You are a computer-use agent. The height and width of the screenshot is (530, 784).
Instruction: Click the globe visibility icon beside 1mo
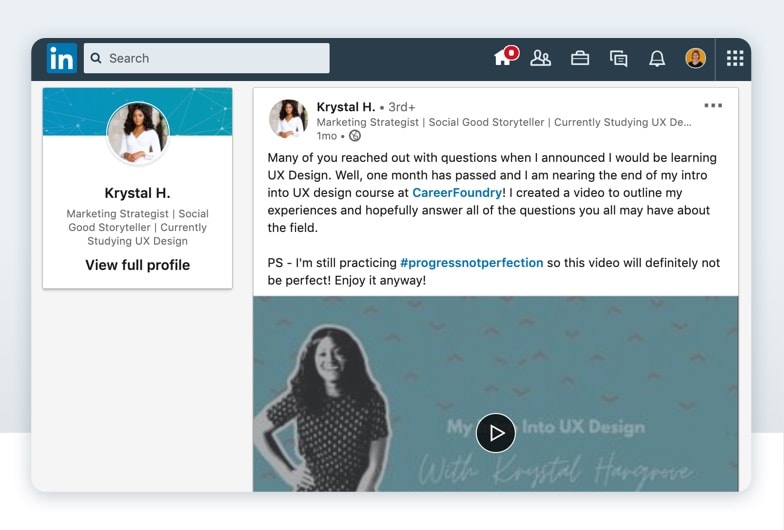coord(355,136)
